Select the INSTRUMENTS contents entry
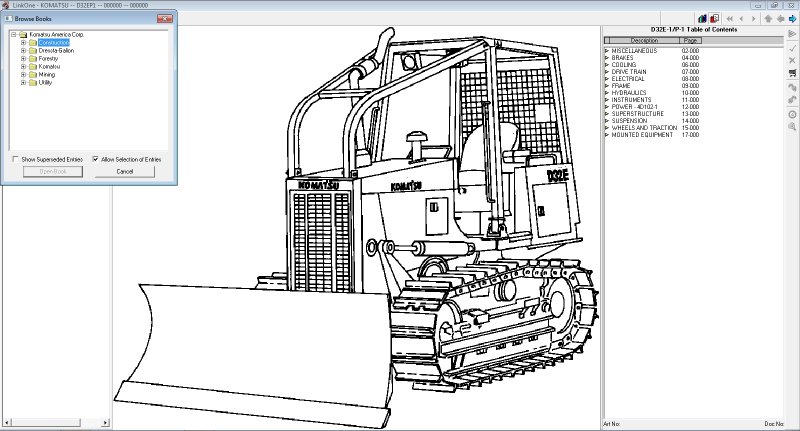800x431 pixels. pos(631,100)
